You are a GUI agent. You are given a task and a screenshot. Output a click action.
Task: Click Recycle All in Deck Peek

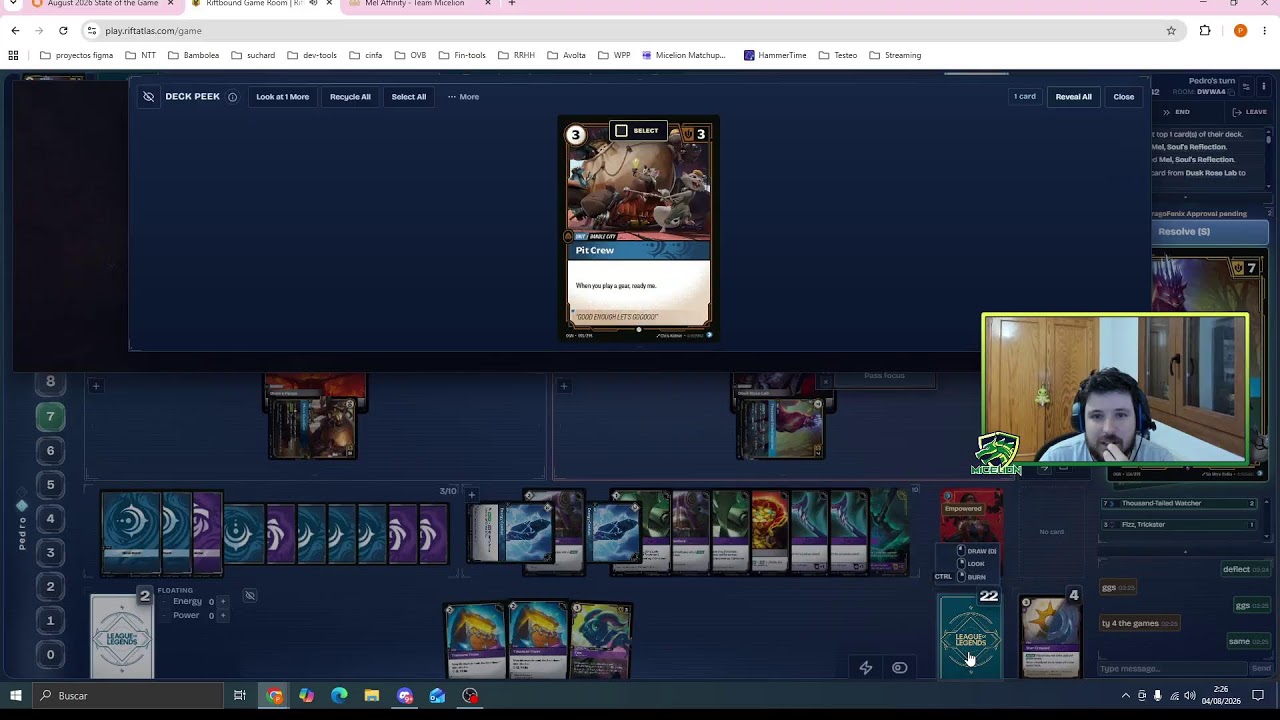point(350,97)
